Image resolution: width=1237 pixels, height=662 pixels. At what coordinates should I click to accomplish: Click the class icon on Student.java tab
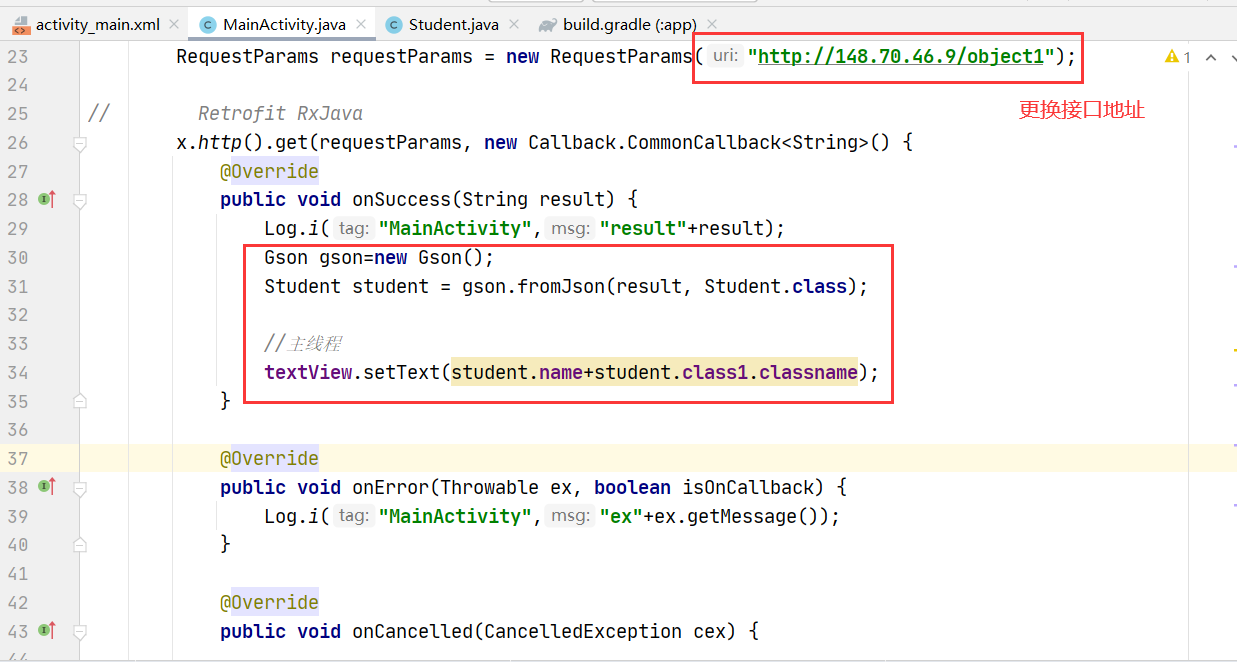[394, 25]
